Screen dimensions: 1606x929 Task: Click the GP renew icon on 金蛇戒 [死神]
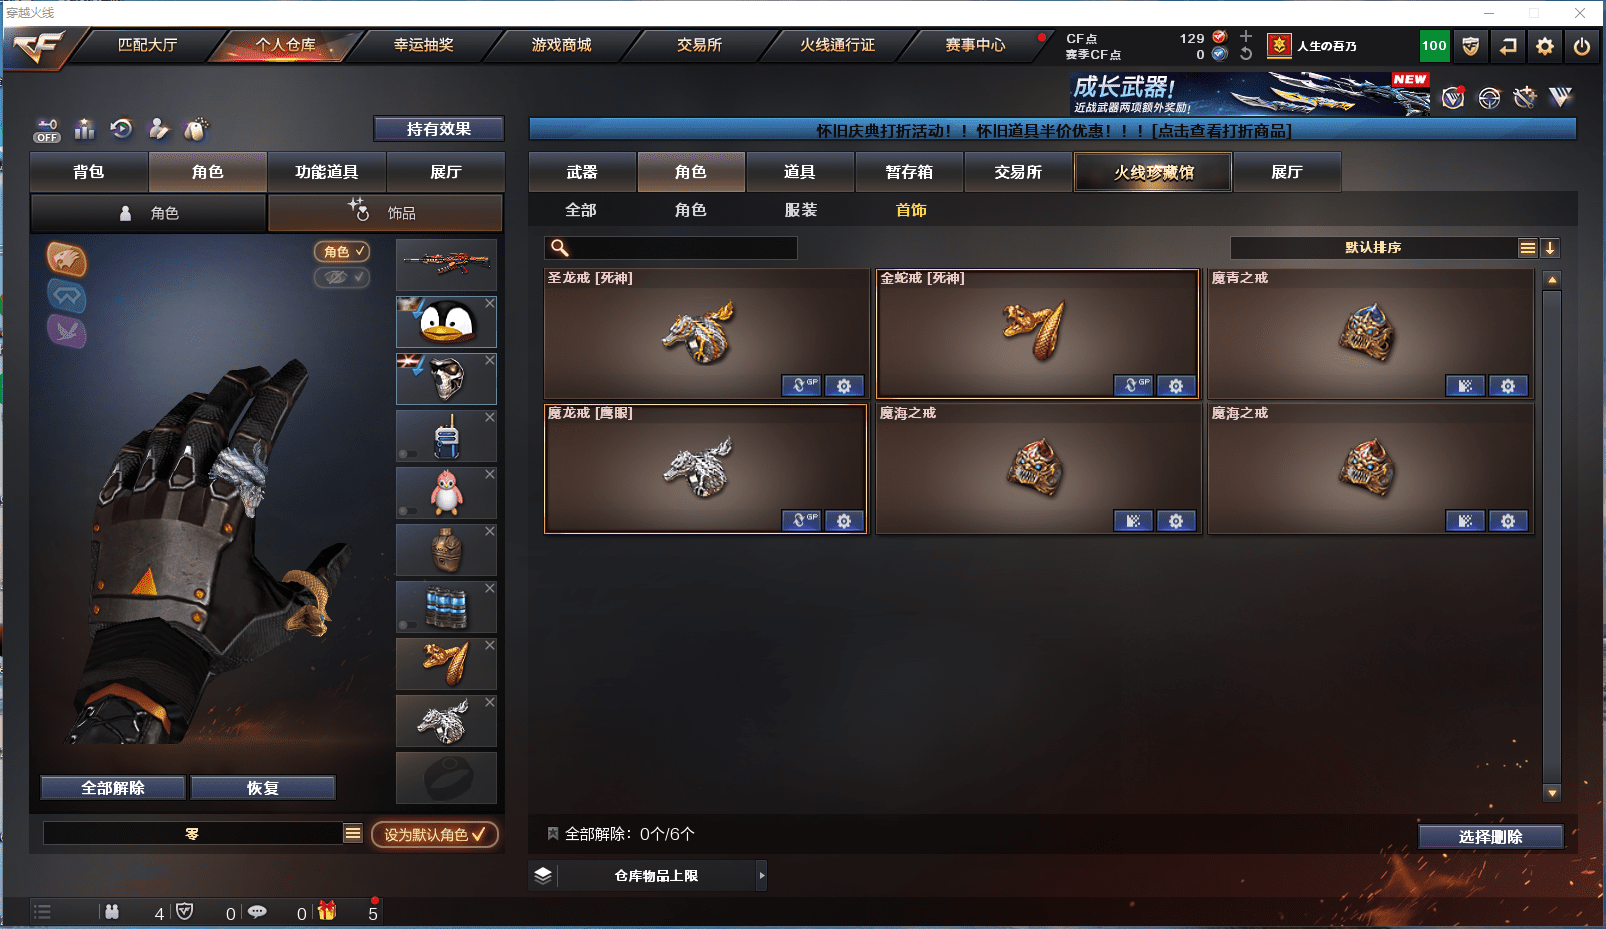point(1134,386)
